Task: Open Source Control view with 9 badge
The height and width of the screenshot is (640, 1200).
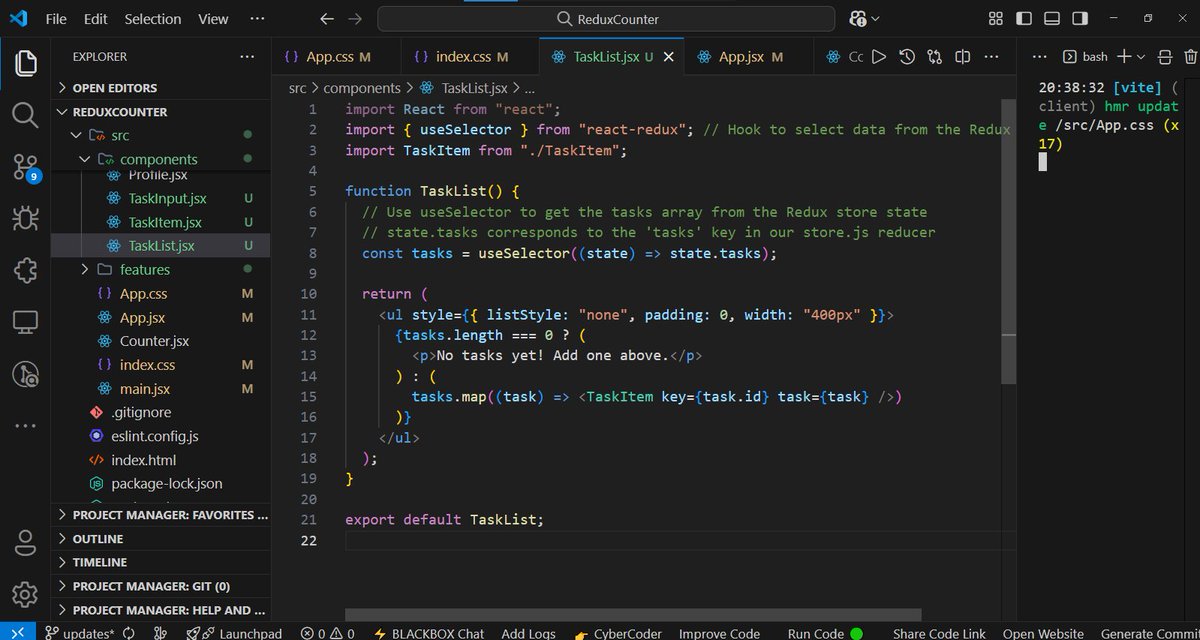Action: click(x=25, y=167)
